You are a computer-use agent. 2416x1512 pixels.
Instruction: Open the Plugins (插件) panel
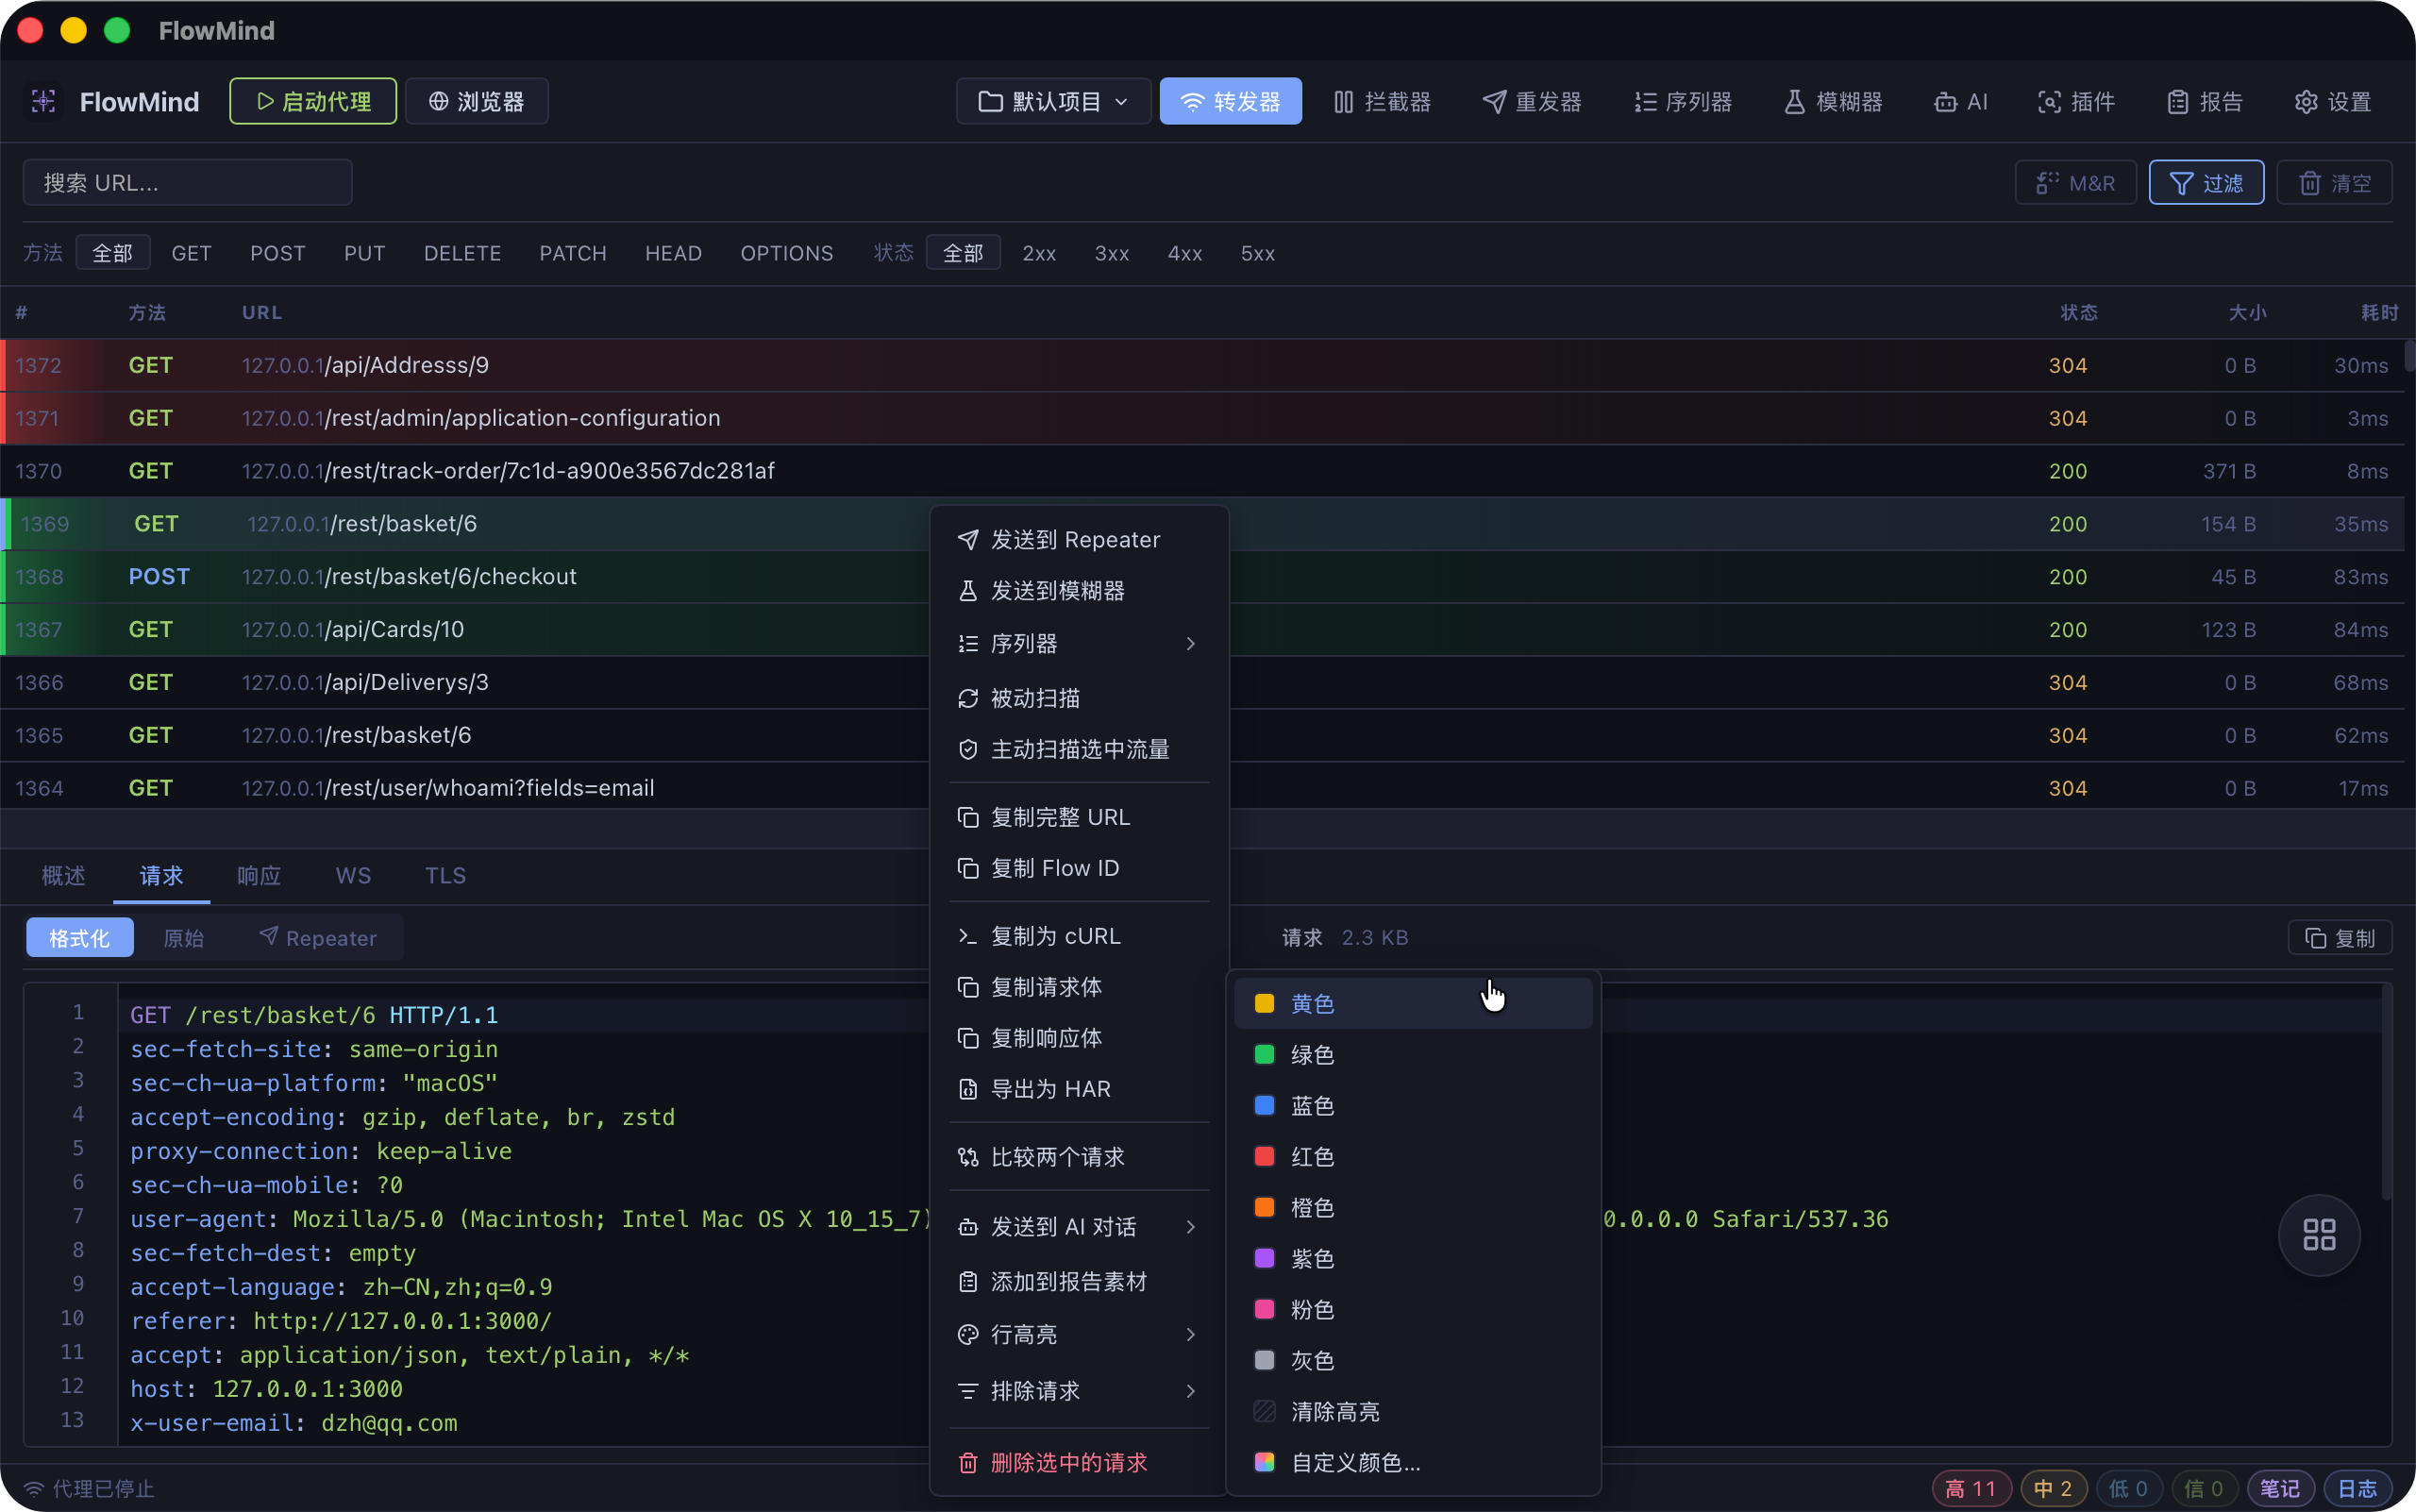click(x=2076, y=102)
